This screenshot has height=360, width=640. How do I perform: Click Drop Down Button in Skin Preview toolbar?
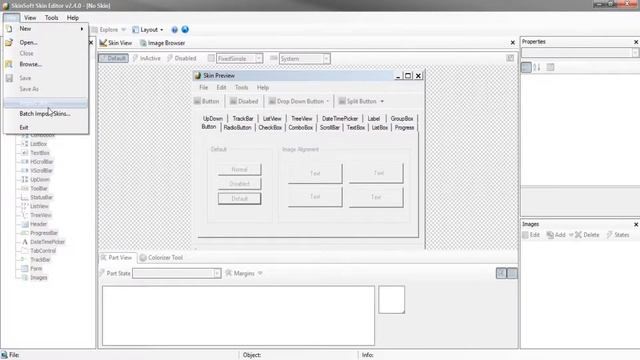(299, 102)
